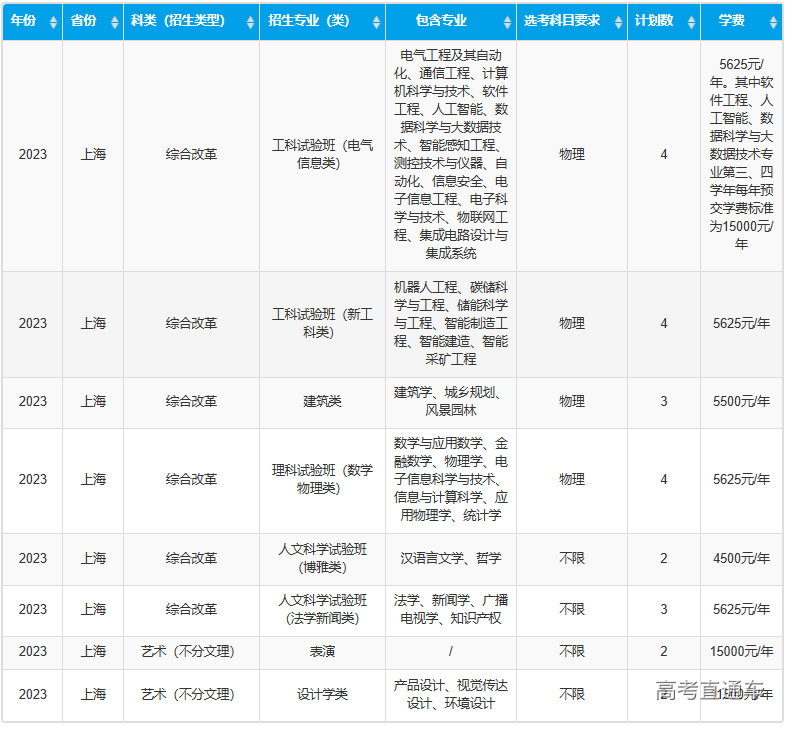Click the 15000元/年 tuition cell
Image resolution: width=793 pixels, height=730 pixels.
pos(741,651)
